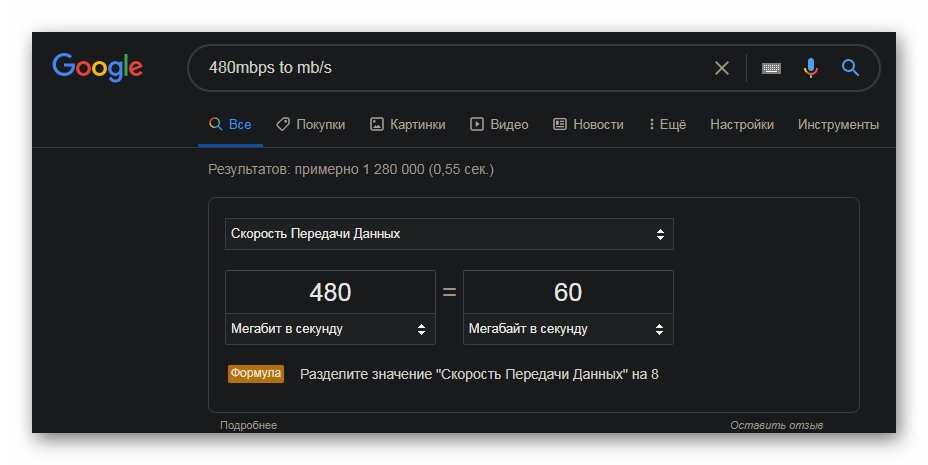This screenshot has height=465, width=928.
Task: Open the Покупки tab
Action: point(311,125)
